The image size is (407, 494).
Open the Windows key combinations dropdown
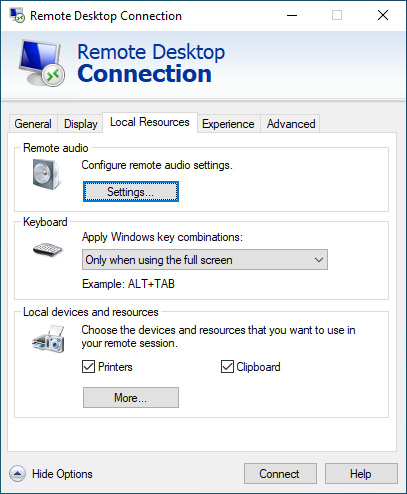205,260
